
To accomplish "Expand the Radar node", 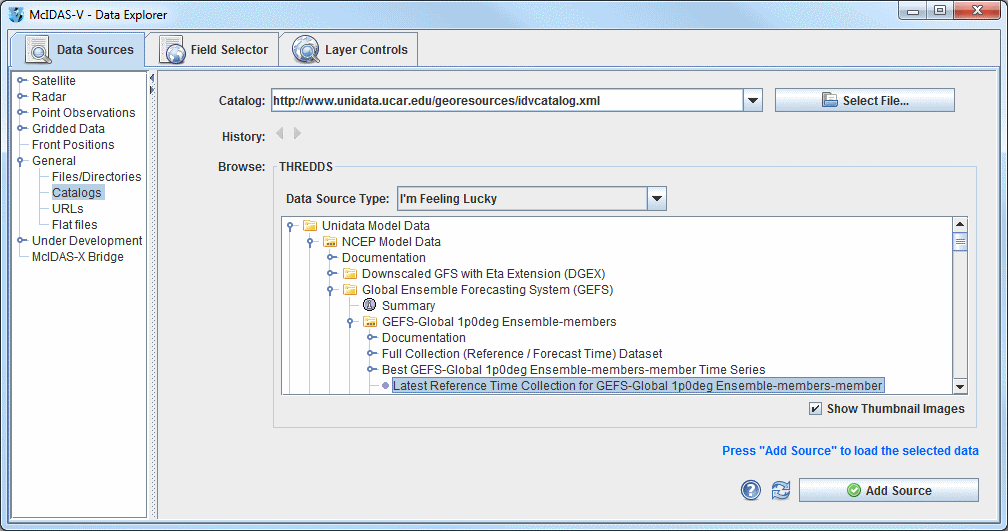I will pyautogui.click(x=21, y=96).
